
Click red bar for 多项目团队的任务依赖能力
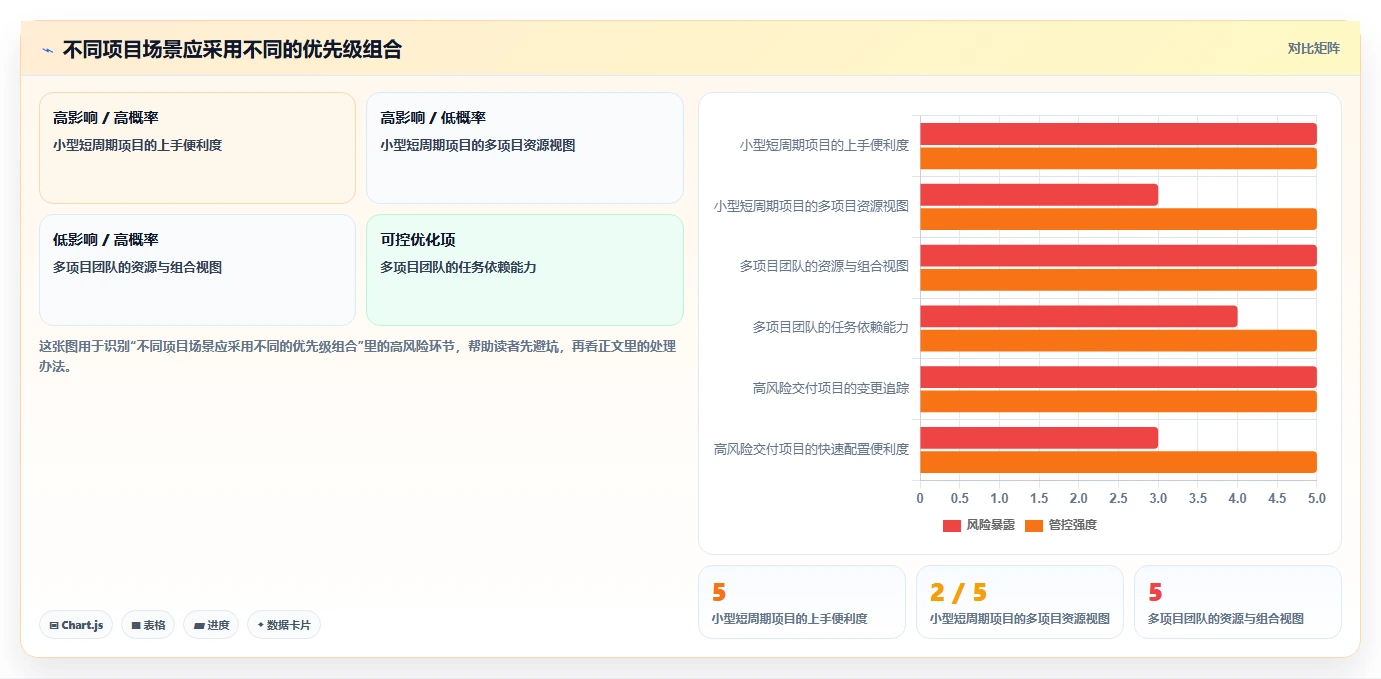click(x=1078, y=316)
